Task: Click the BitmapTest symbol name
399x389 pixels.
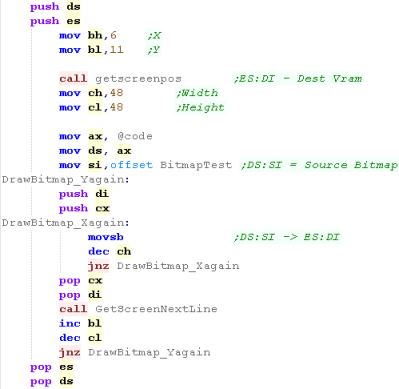Action: click(x=196, y=165)
